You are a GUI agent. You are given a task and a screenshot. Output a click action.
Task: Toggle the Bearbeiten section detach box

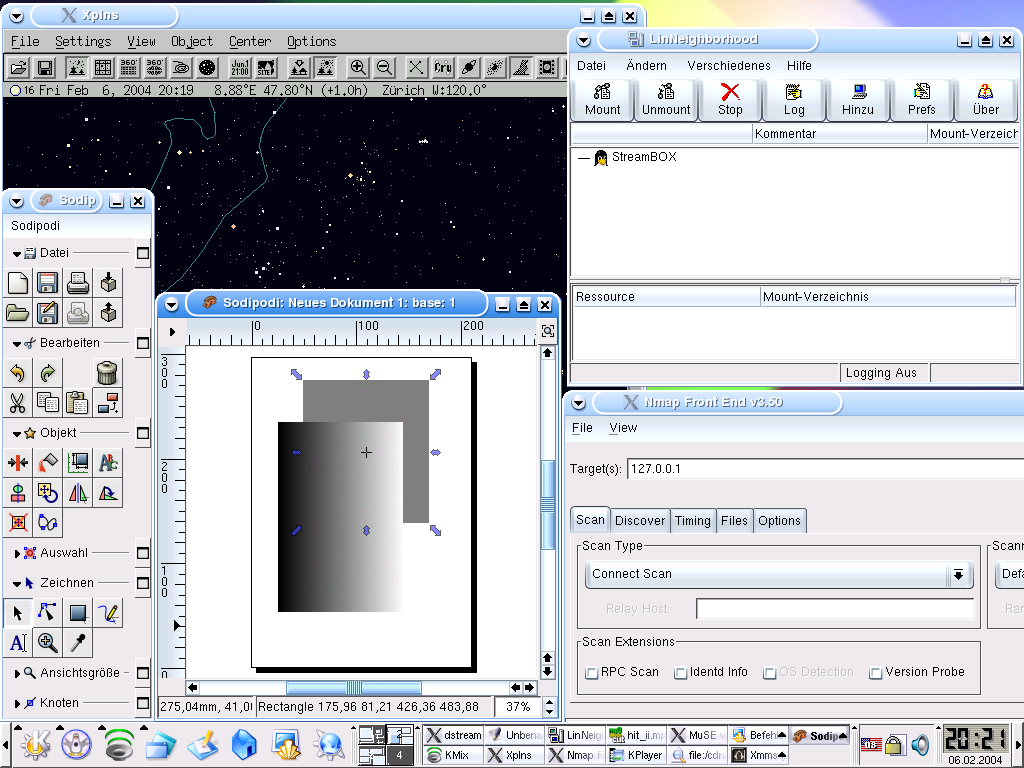click(143, 343)
